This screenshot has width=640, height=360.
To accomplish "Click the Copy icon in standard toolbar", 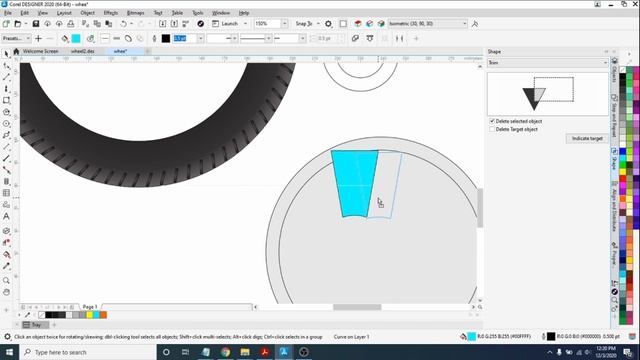I will point(97,24).
